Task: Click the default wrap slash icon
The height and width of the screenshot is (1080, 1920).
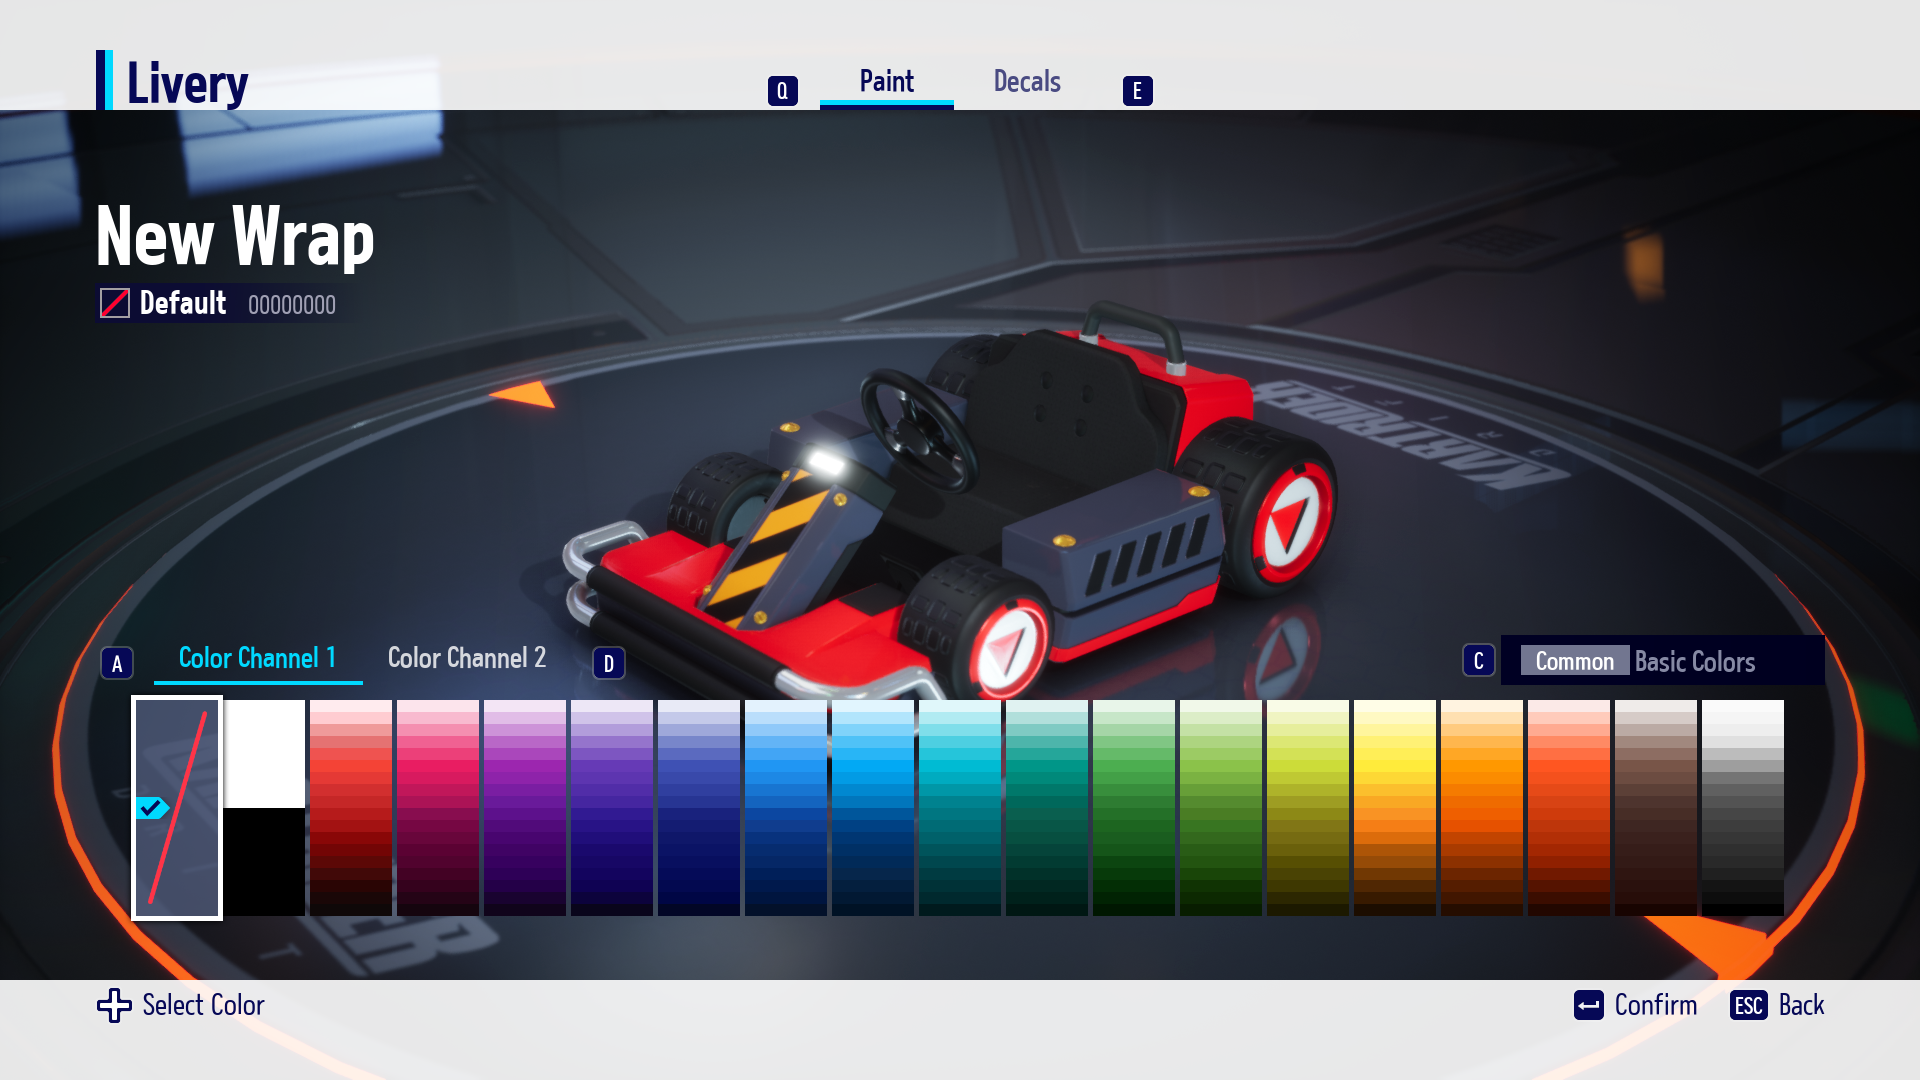Action: click(x=114, y=303)
